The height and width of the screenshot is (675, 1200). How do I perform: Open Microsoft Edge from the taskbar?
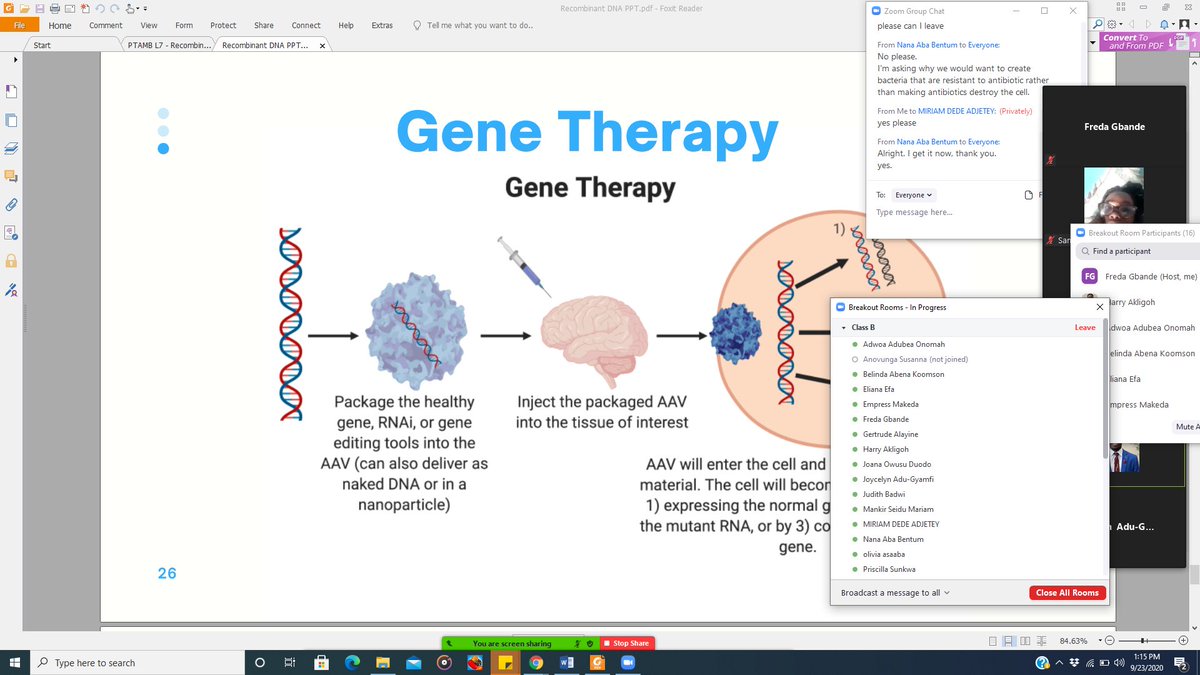[x=352, y=663]
